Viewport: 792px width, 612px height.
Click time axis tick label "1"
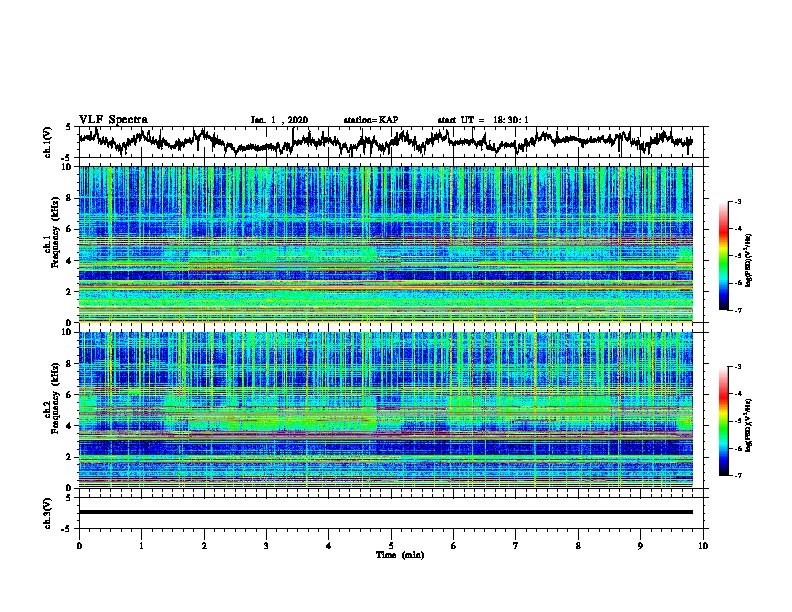coord(142,546)
